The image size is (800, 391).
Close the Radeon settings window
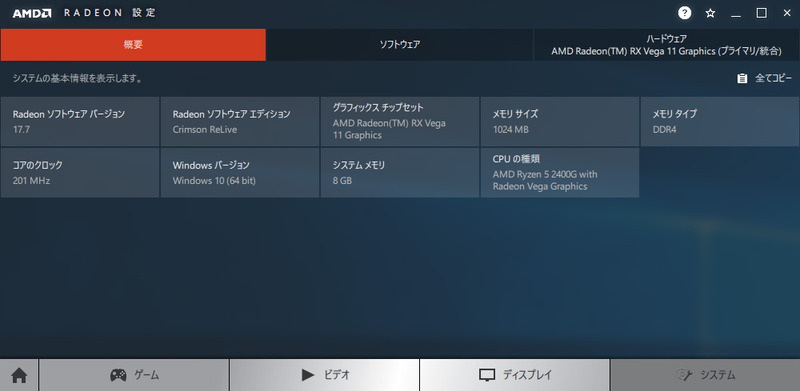pyautogui.click(x=787, y=13)
